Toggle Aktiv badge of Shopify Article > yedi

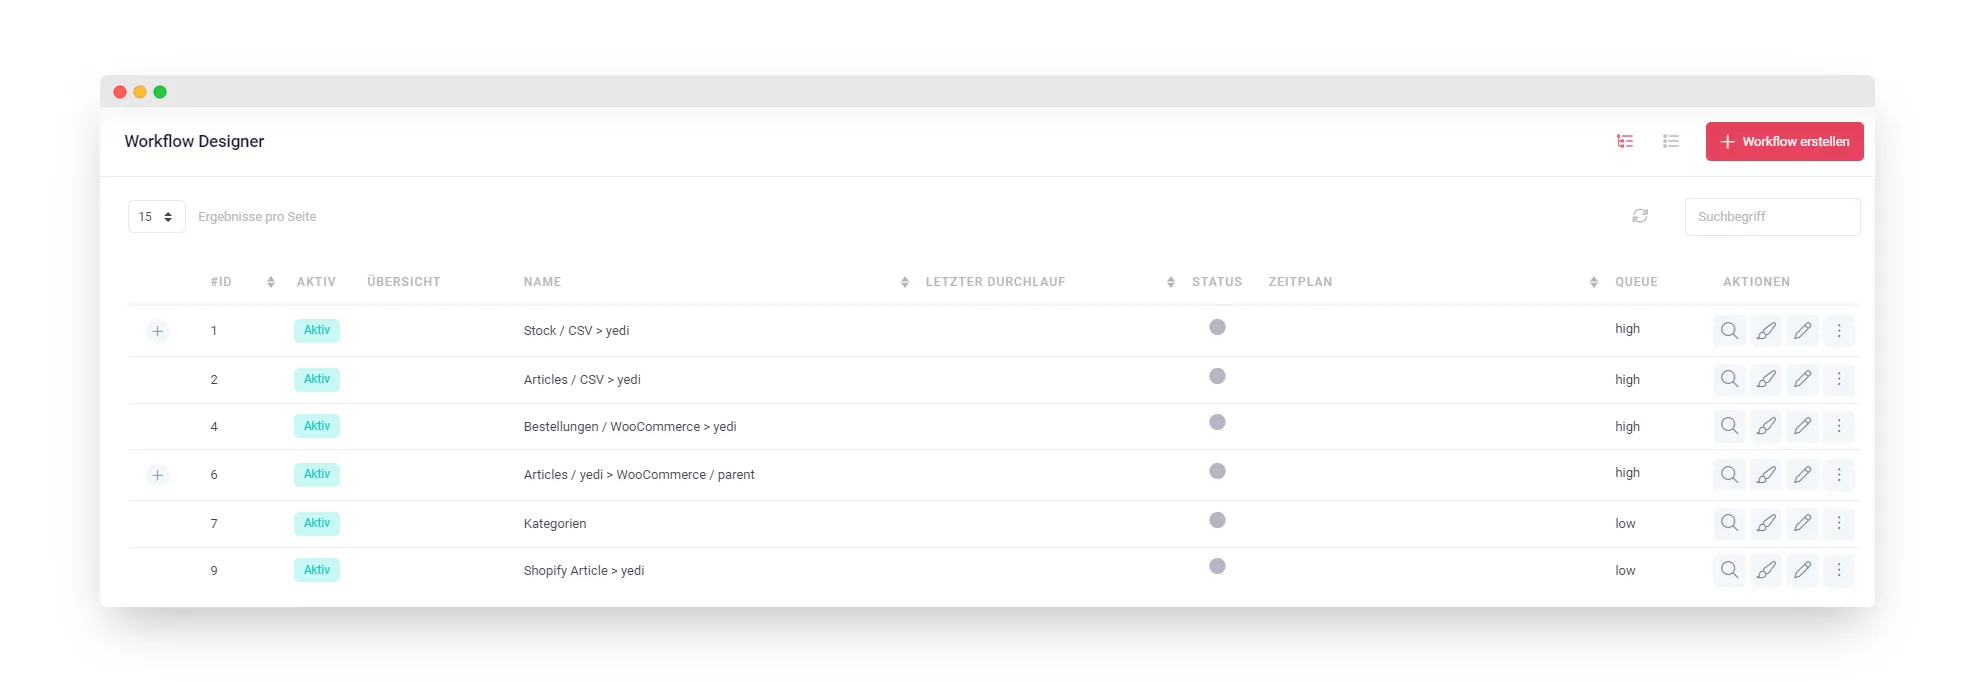point(317,570)
